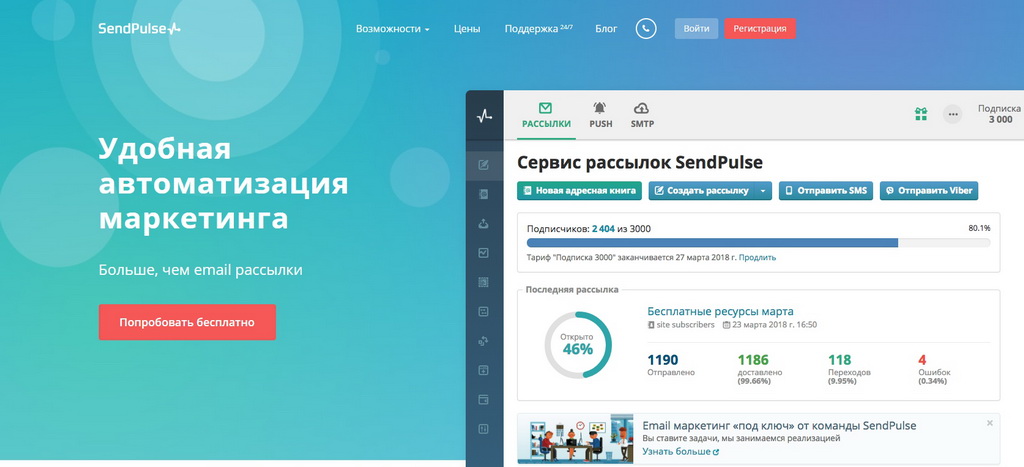Viewport: 1024px width, 467px height.
Task: Click Отправить SMS button
Action: 826,191
